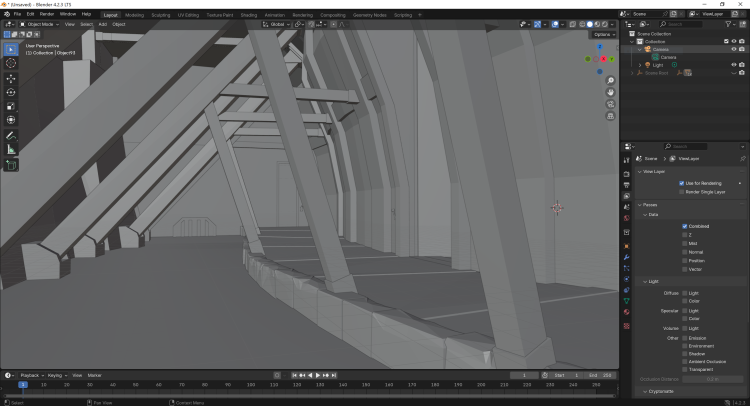Pick the Rotate tool
This screenshot has height=406, width=750.
(x=11, y=92)
